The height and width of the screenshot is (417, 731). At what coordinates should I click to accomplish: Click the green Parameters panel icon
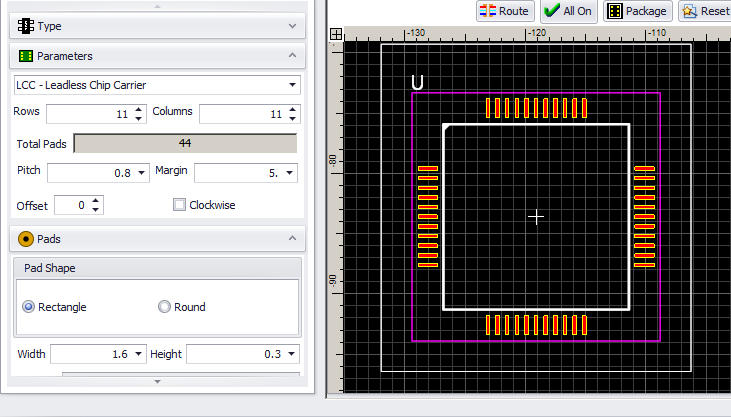(x=26, y=56)
